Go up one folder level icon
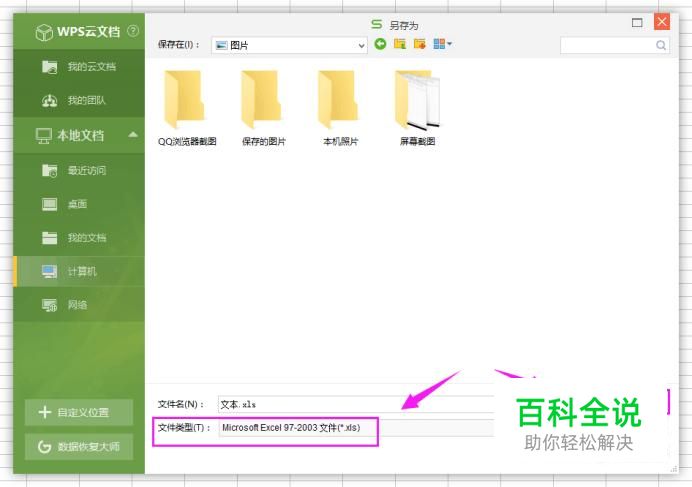The height and width of the screenshot is (487, 692). click(x=400, y=44)
